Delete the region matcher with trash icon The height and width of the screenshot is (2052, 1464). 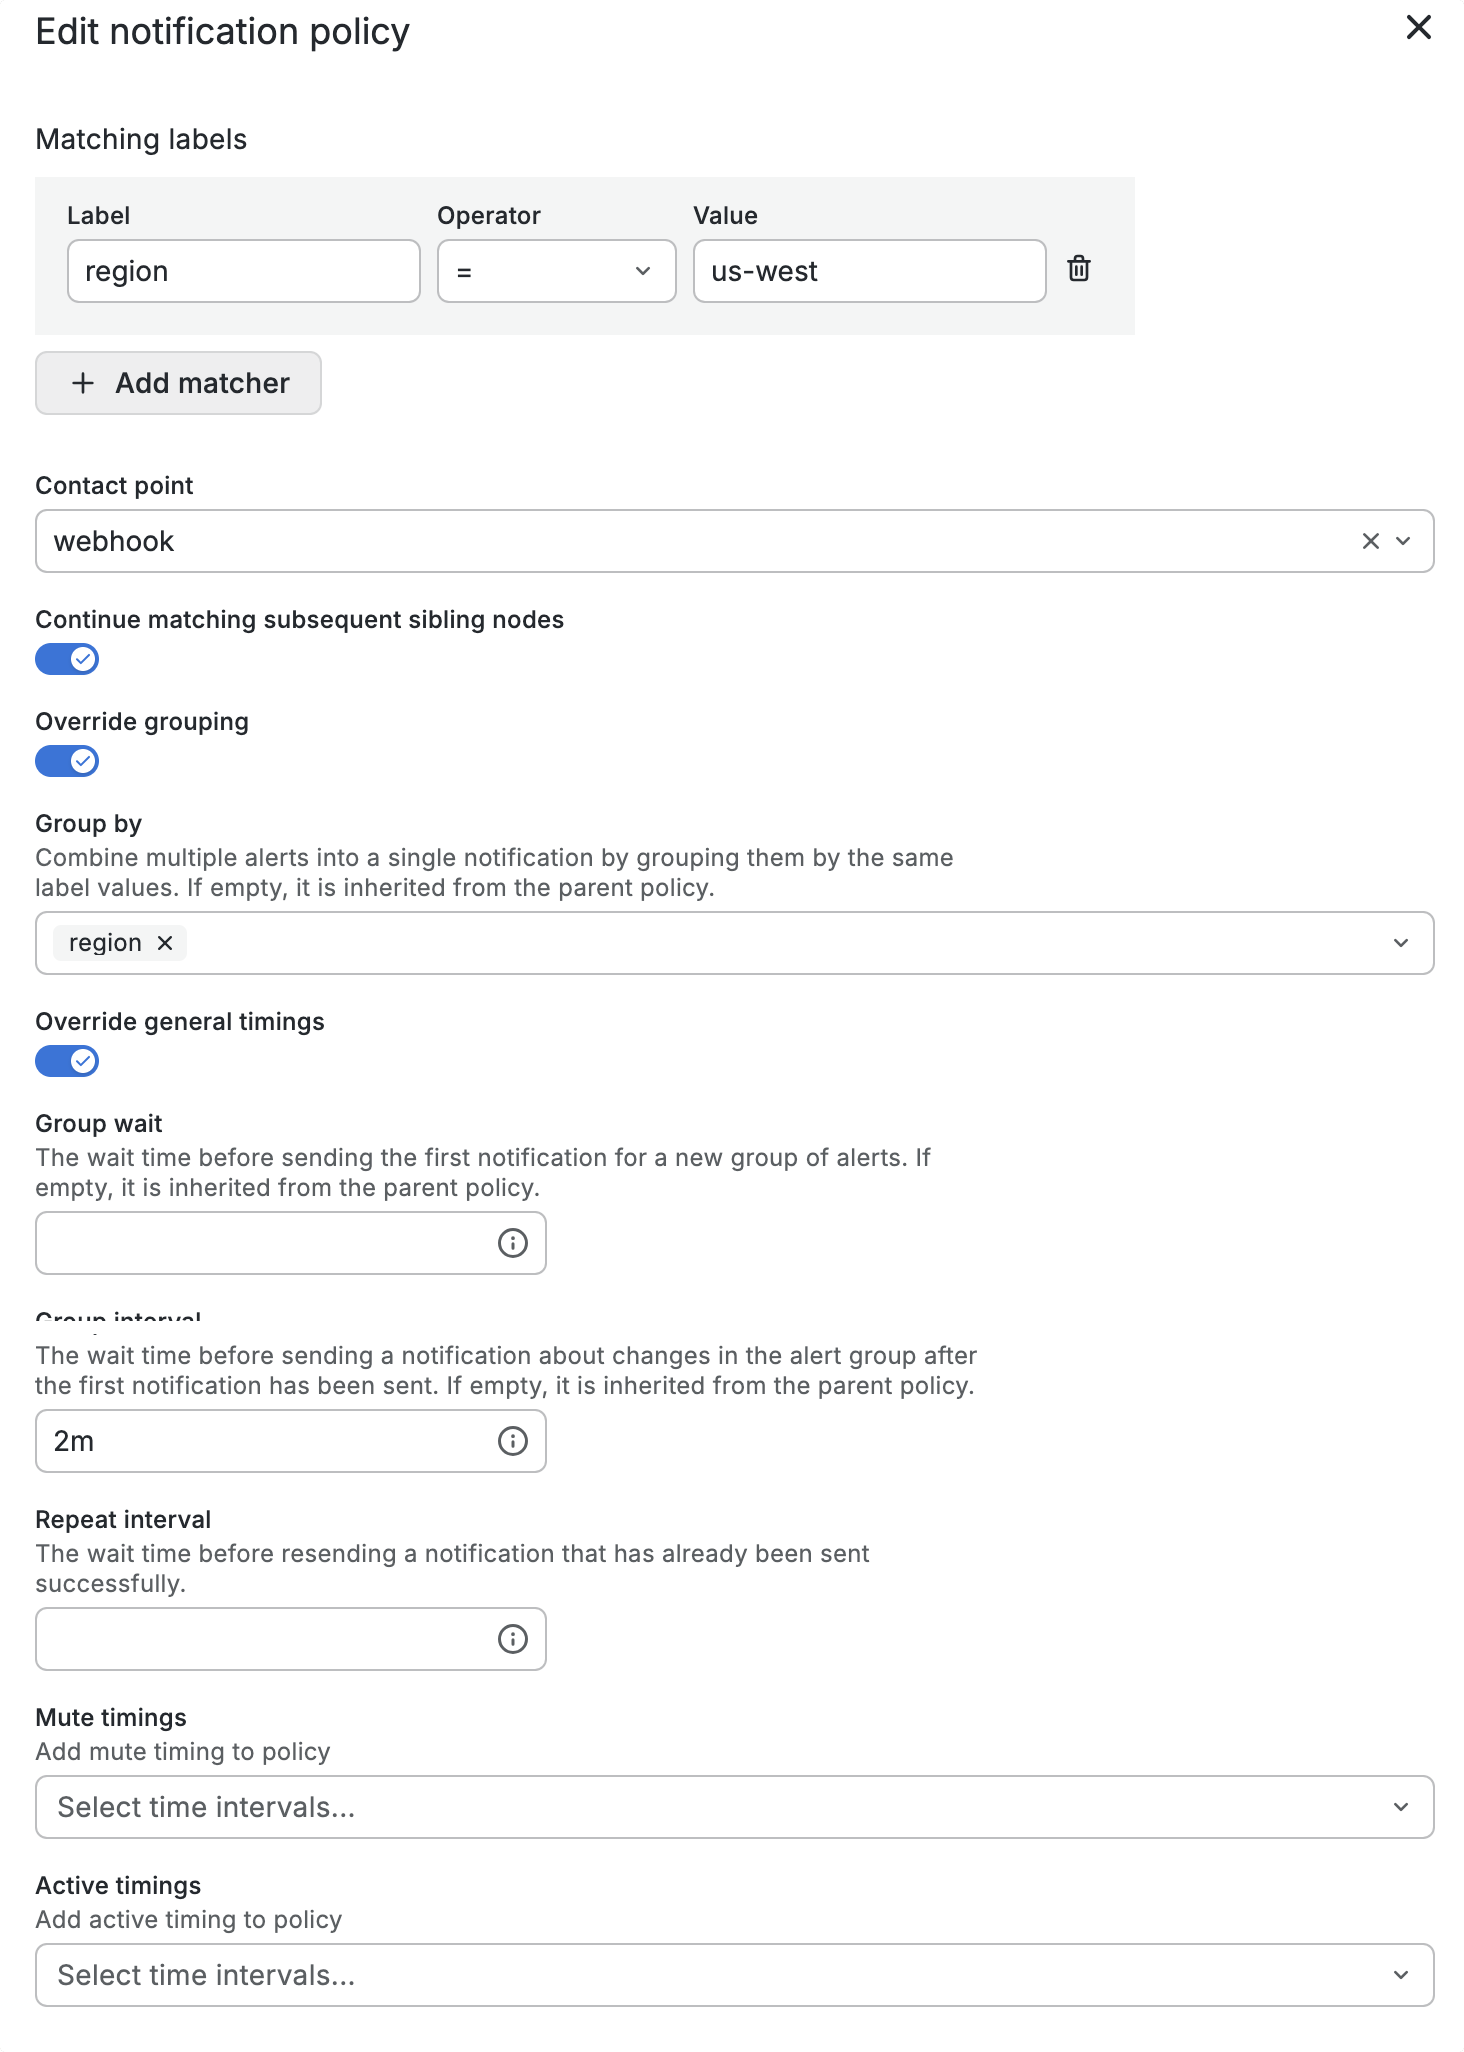1078,269
